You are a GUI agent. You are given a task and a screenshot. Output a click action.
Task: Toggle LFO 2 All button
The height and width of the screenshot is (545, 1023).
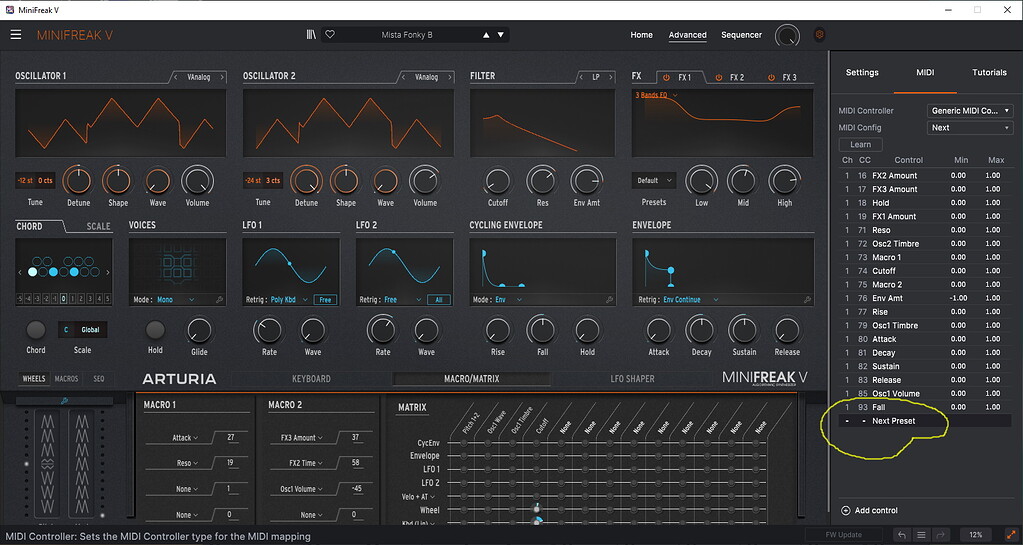click(x=438, y=300)
